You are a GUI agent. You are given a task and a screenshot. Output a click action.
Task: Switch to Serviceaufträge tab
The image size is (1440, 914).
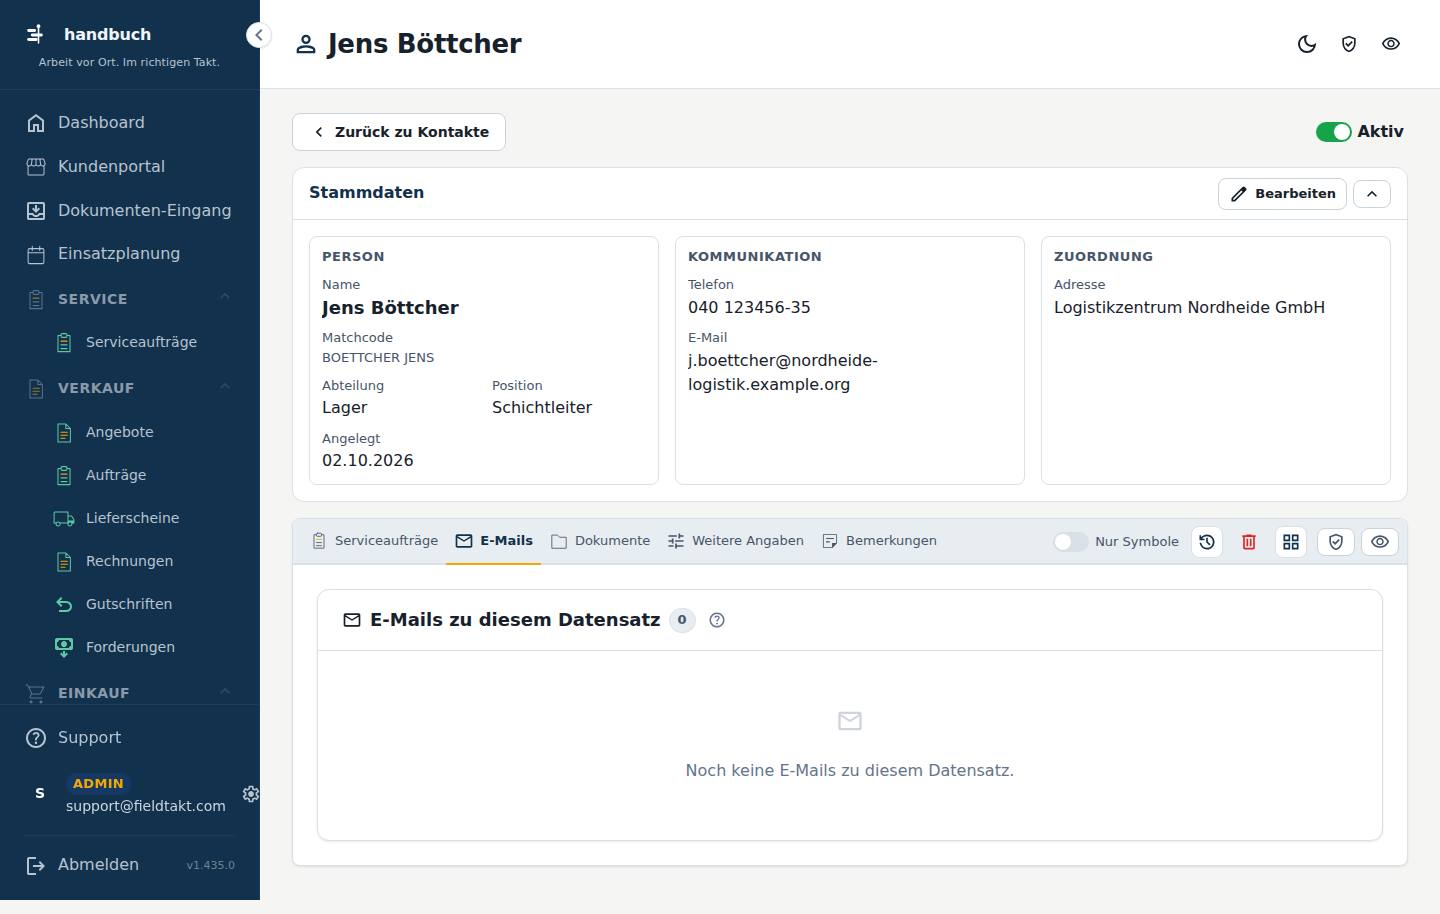point(375,541)
